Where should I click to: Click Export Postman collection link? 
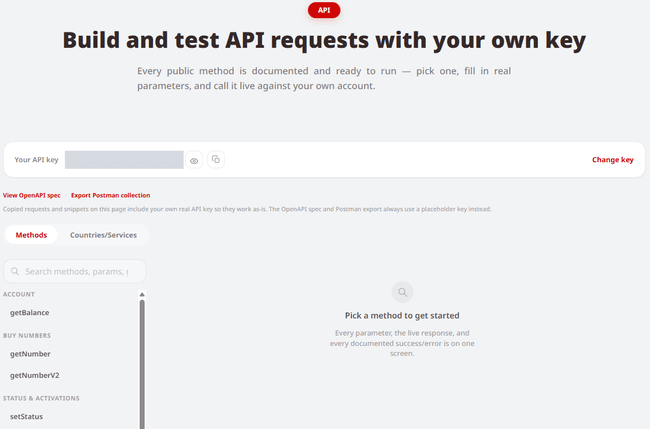[x=110, y=195]
